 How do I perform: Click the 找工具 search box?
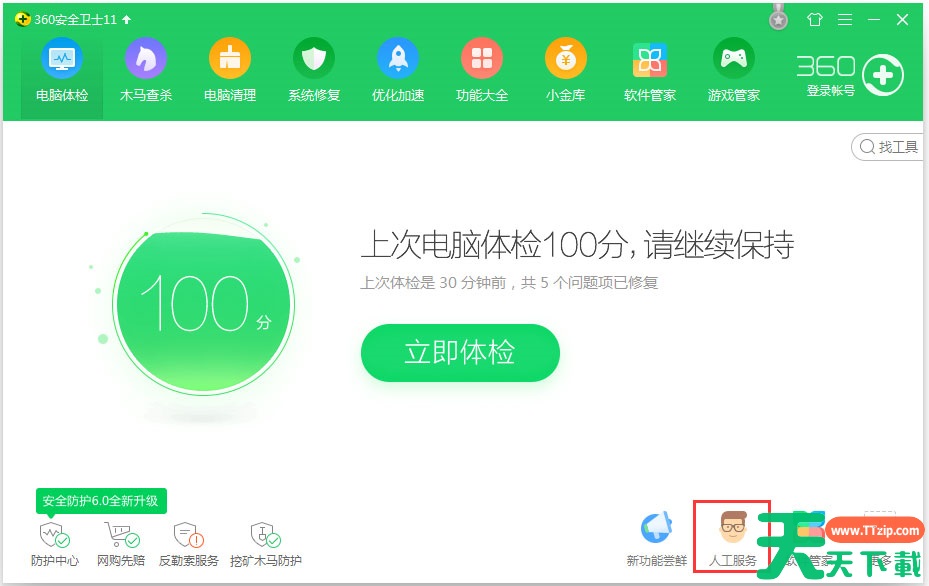coord(887,146)
